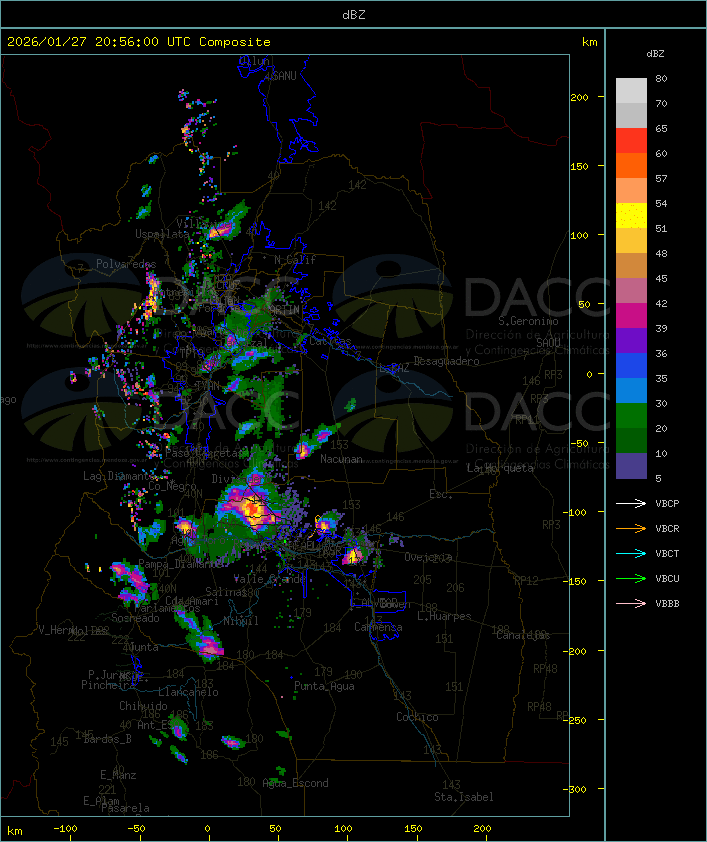Viewport: 707px width, 842px height.
Task: Click the VBCT legend label
Action: [667, 554]
